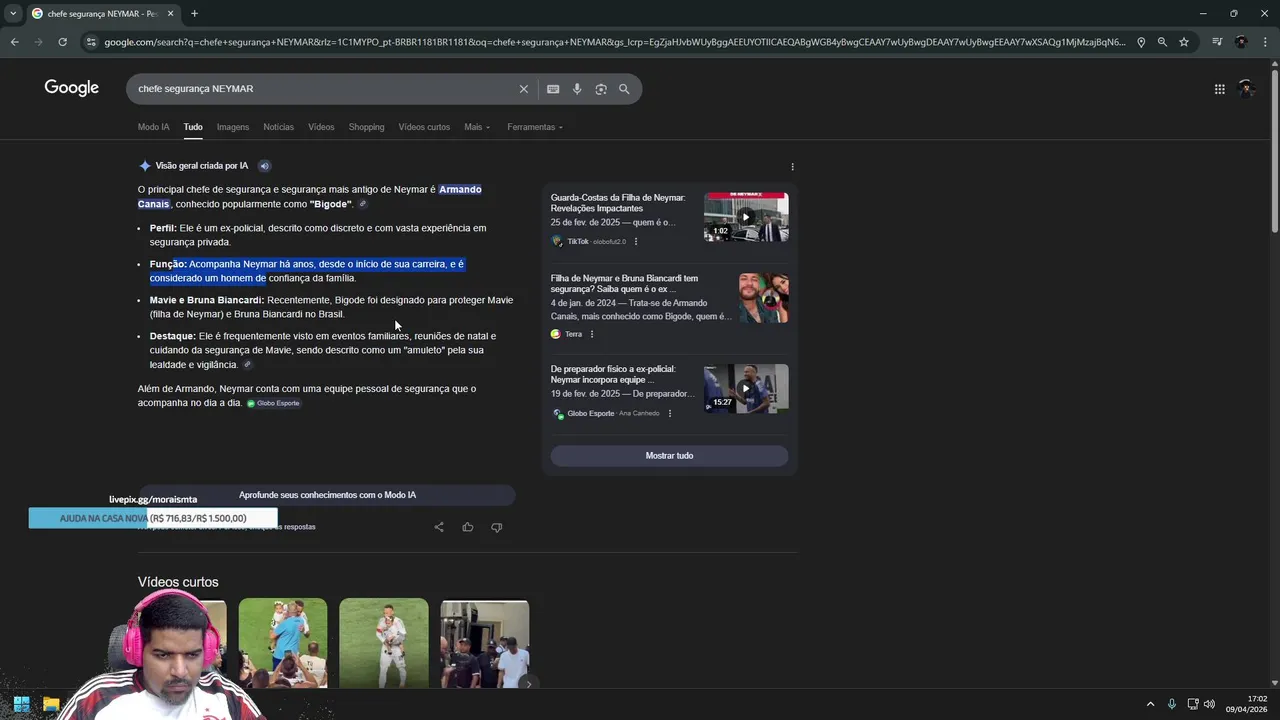Open more options for Terra result

[x=592, y=334]
